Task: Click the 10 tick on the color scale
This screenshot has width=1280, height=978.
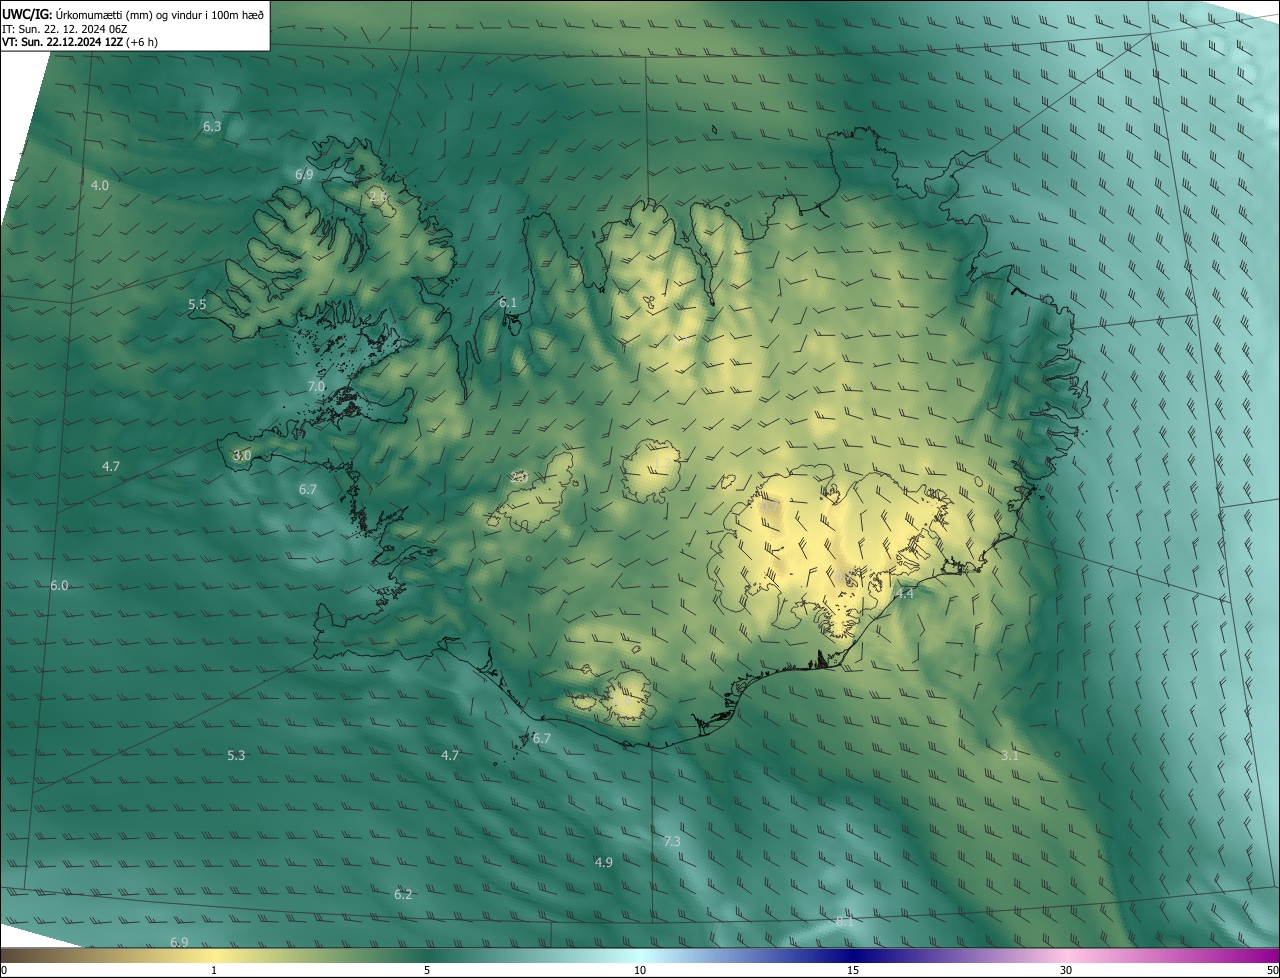Action: click(640, 971)
